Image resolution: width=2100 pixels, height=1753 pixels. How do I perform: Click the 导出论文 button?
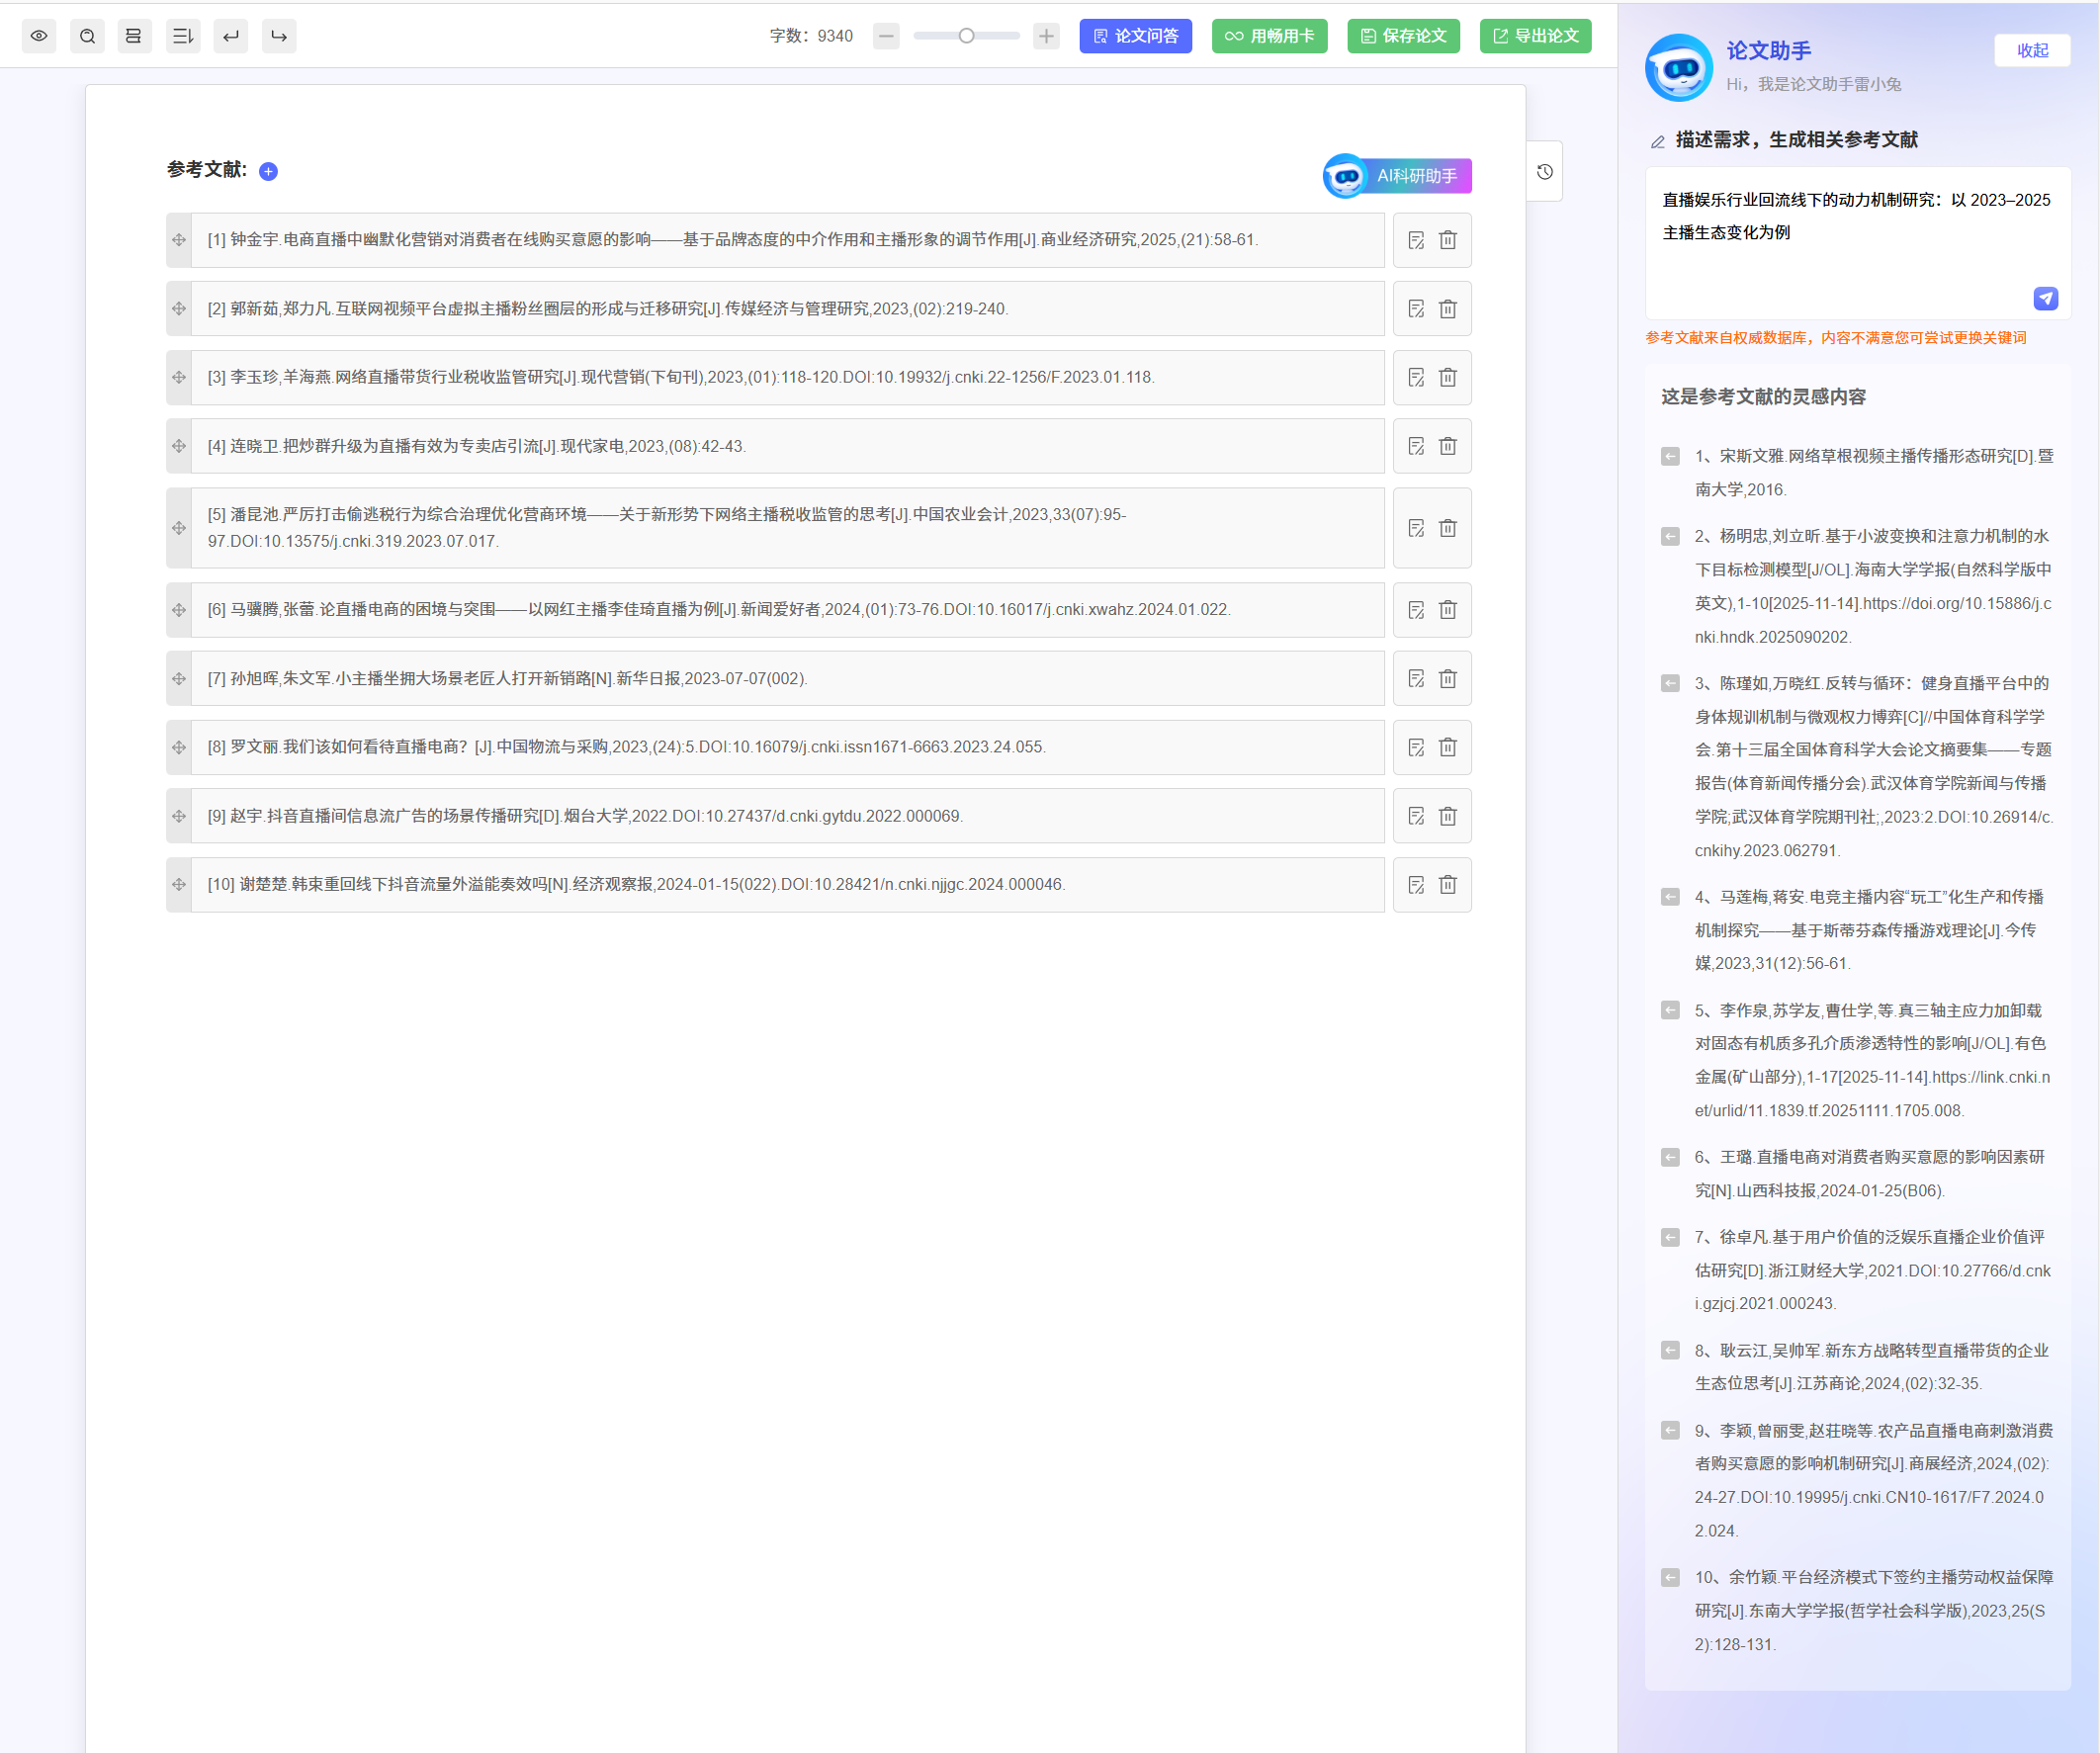tap(1534, 36)
